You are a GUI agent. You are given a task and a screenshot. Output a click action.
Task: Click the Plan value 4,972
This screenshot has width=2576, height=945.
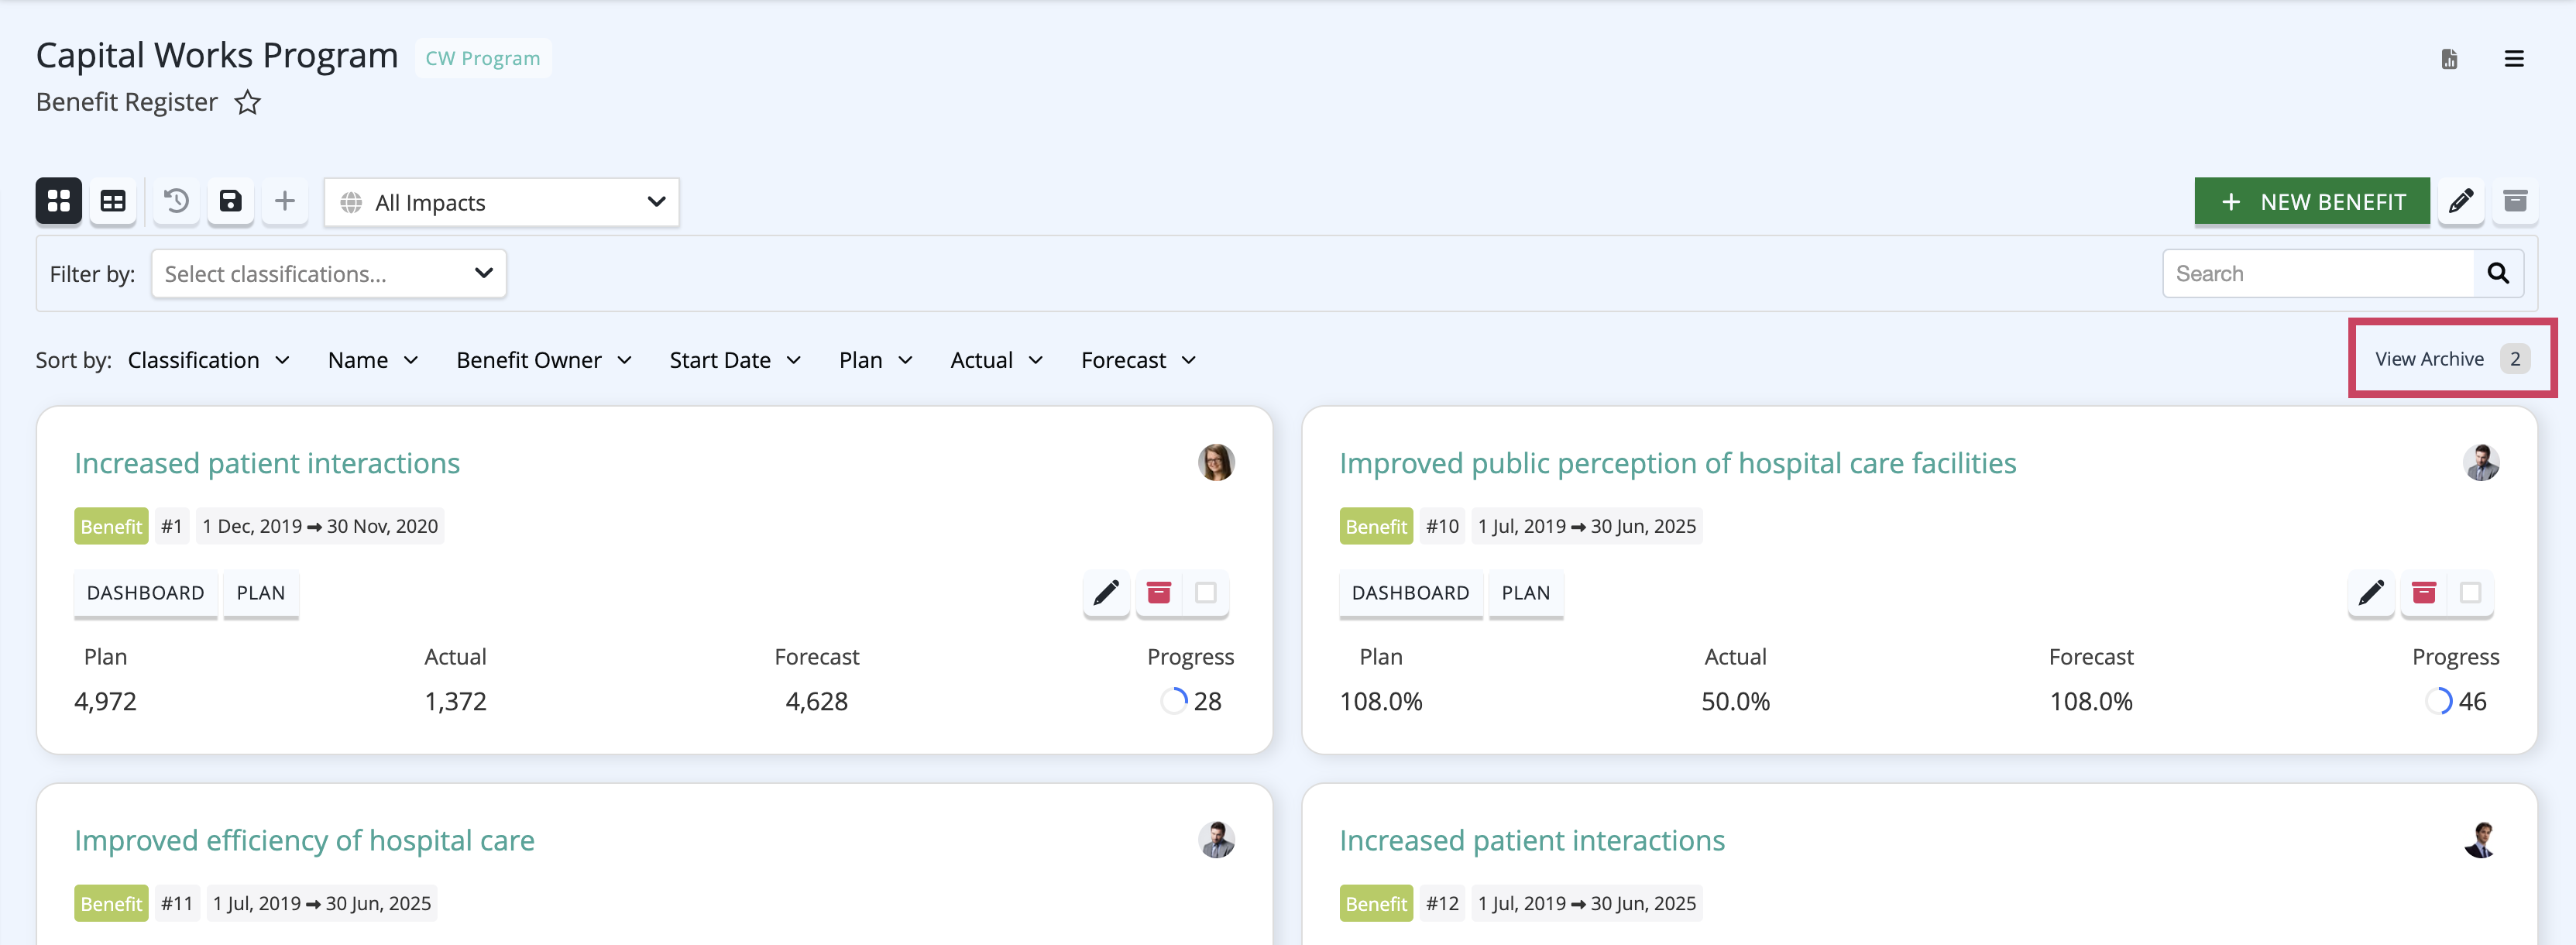point(105,701)
